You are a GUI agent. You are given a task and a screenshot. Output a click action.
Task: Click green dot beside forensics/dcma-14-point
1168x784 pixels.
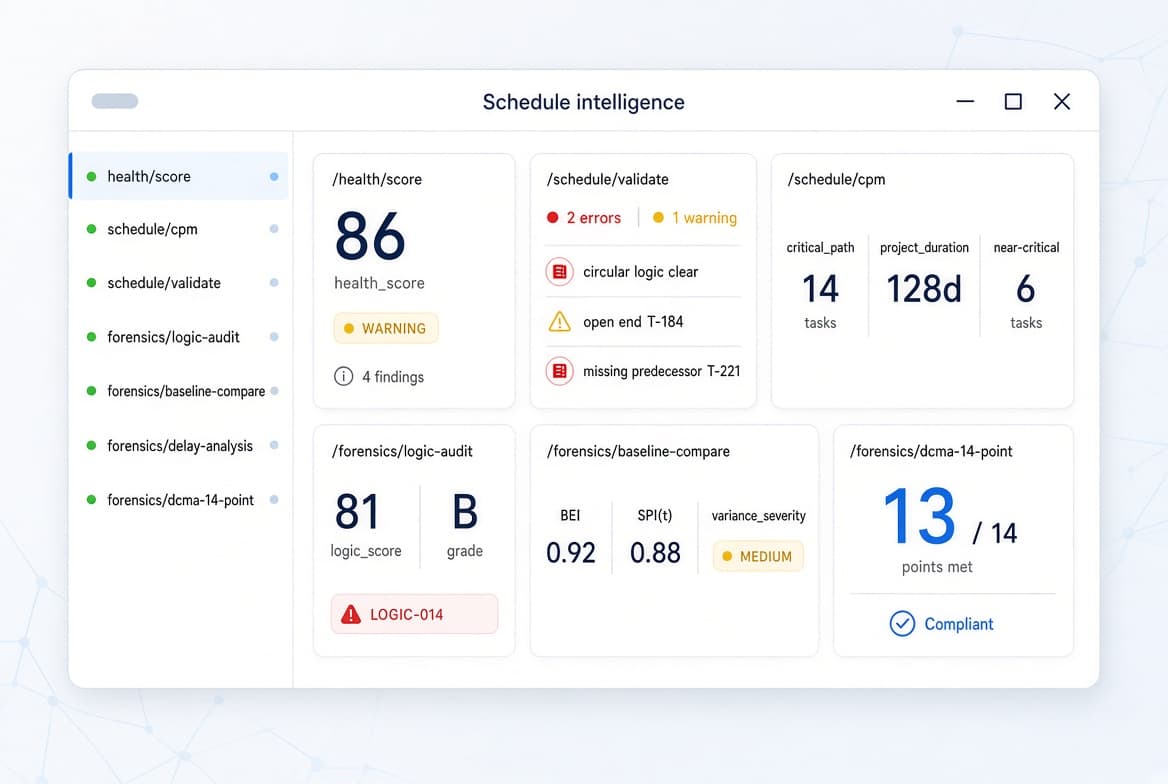point(92,500)
